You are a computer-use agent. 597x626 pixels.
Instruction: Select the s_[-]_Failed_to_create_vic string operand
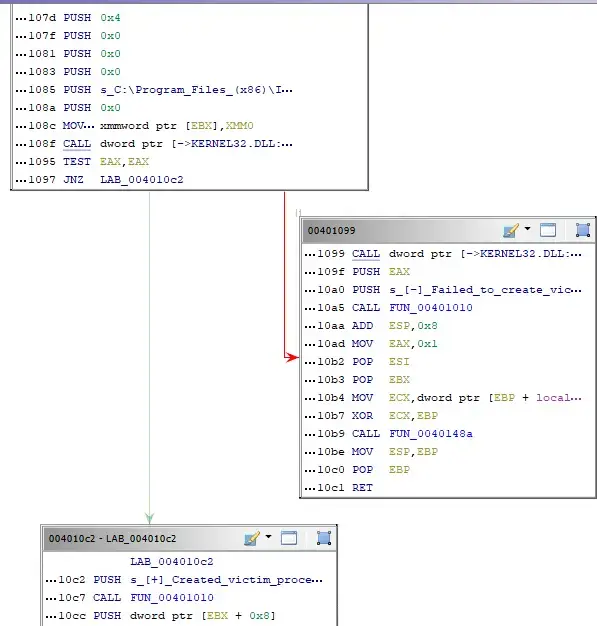click(x=485, y=290)
